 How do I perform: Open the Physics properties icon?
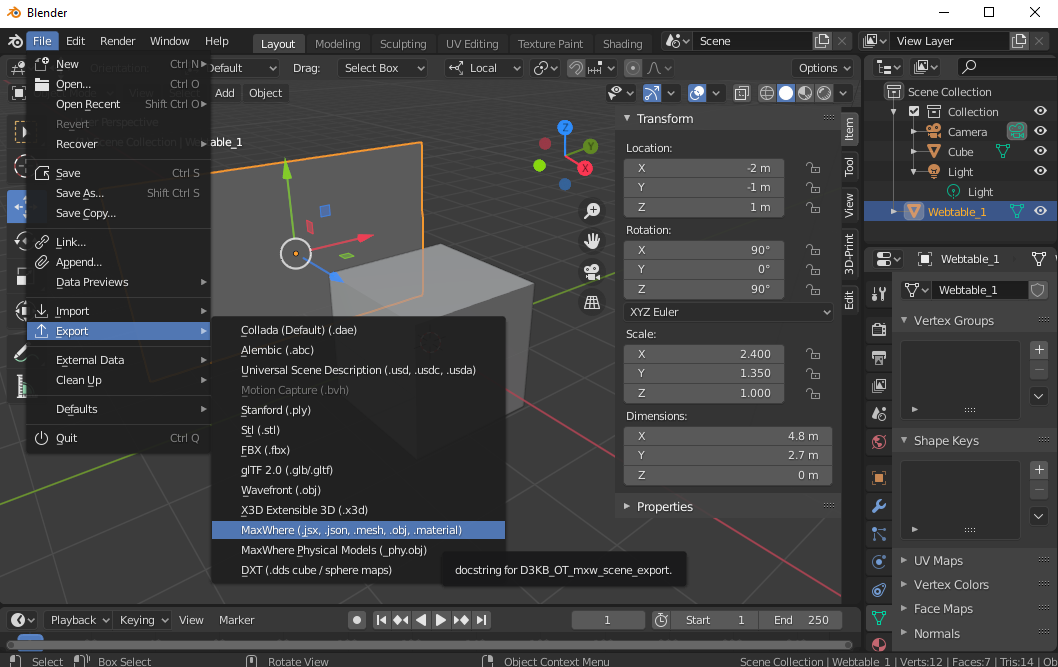879,562
